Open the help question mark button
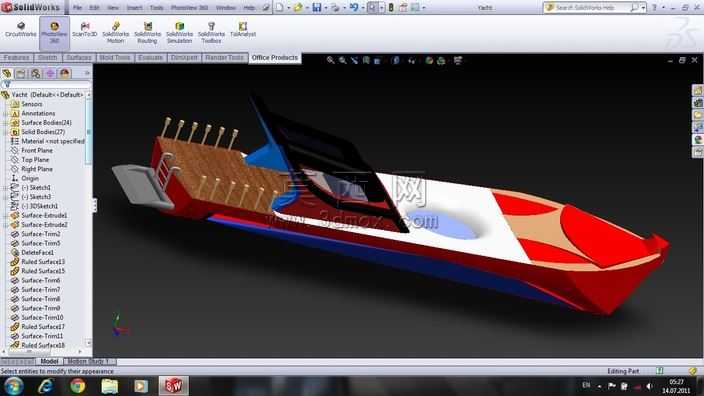 [x=654, y=8]
